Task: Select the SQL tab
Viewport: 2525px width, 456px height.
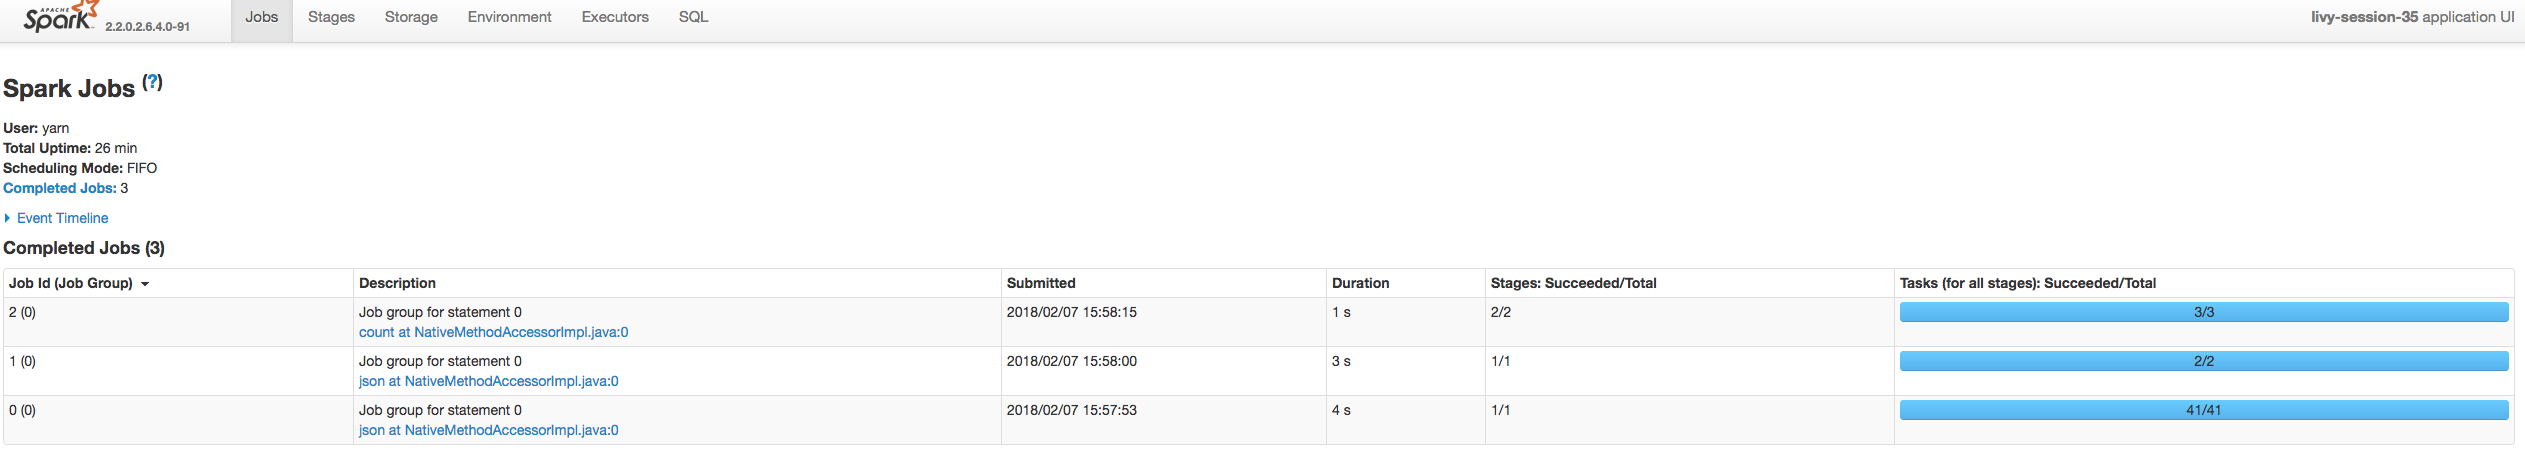Action: [693, 17]
